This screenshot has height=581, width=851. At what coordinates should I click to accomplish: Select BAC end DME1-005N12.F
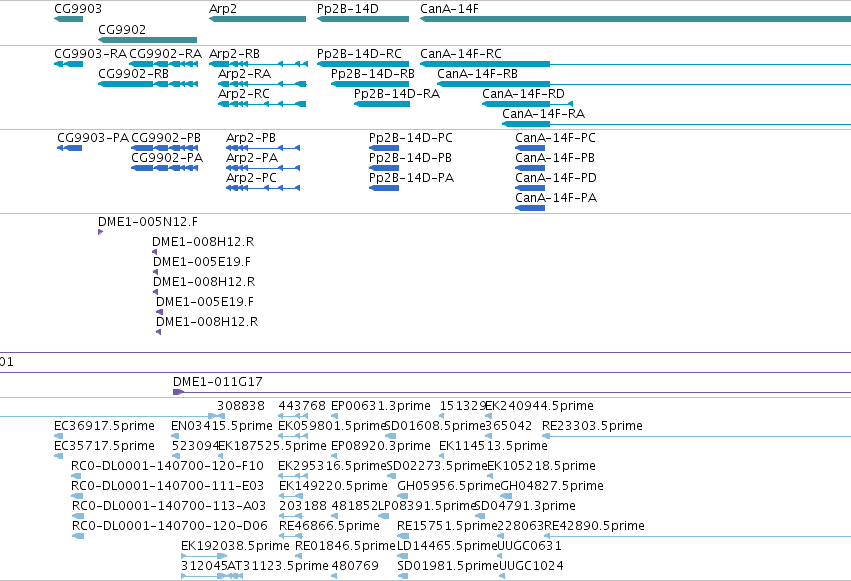pos(100,232)
